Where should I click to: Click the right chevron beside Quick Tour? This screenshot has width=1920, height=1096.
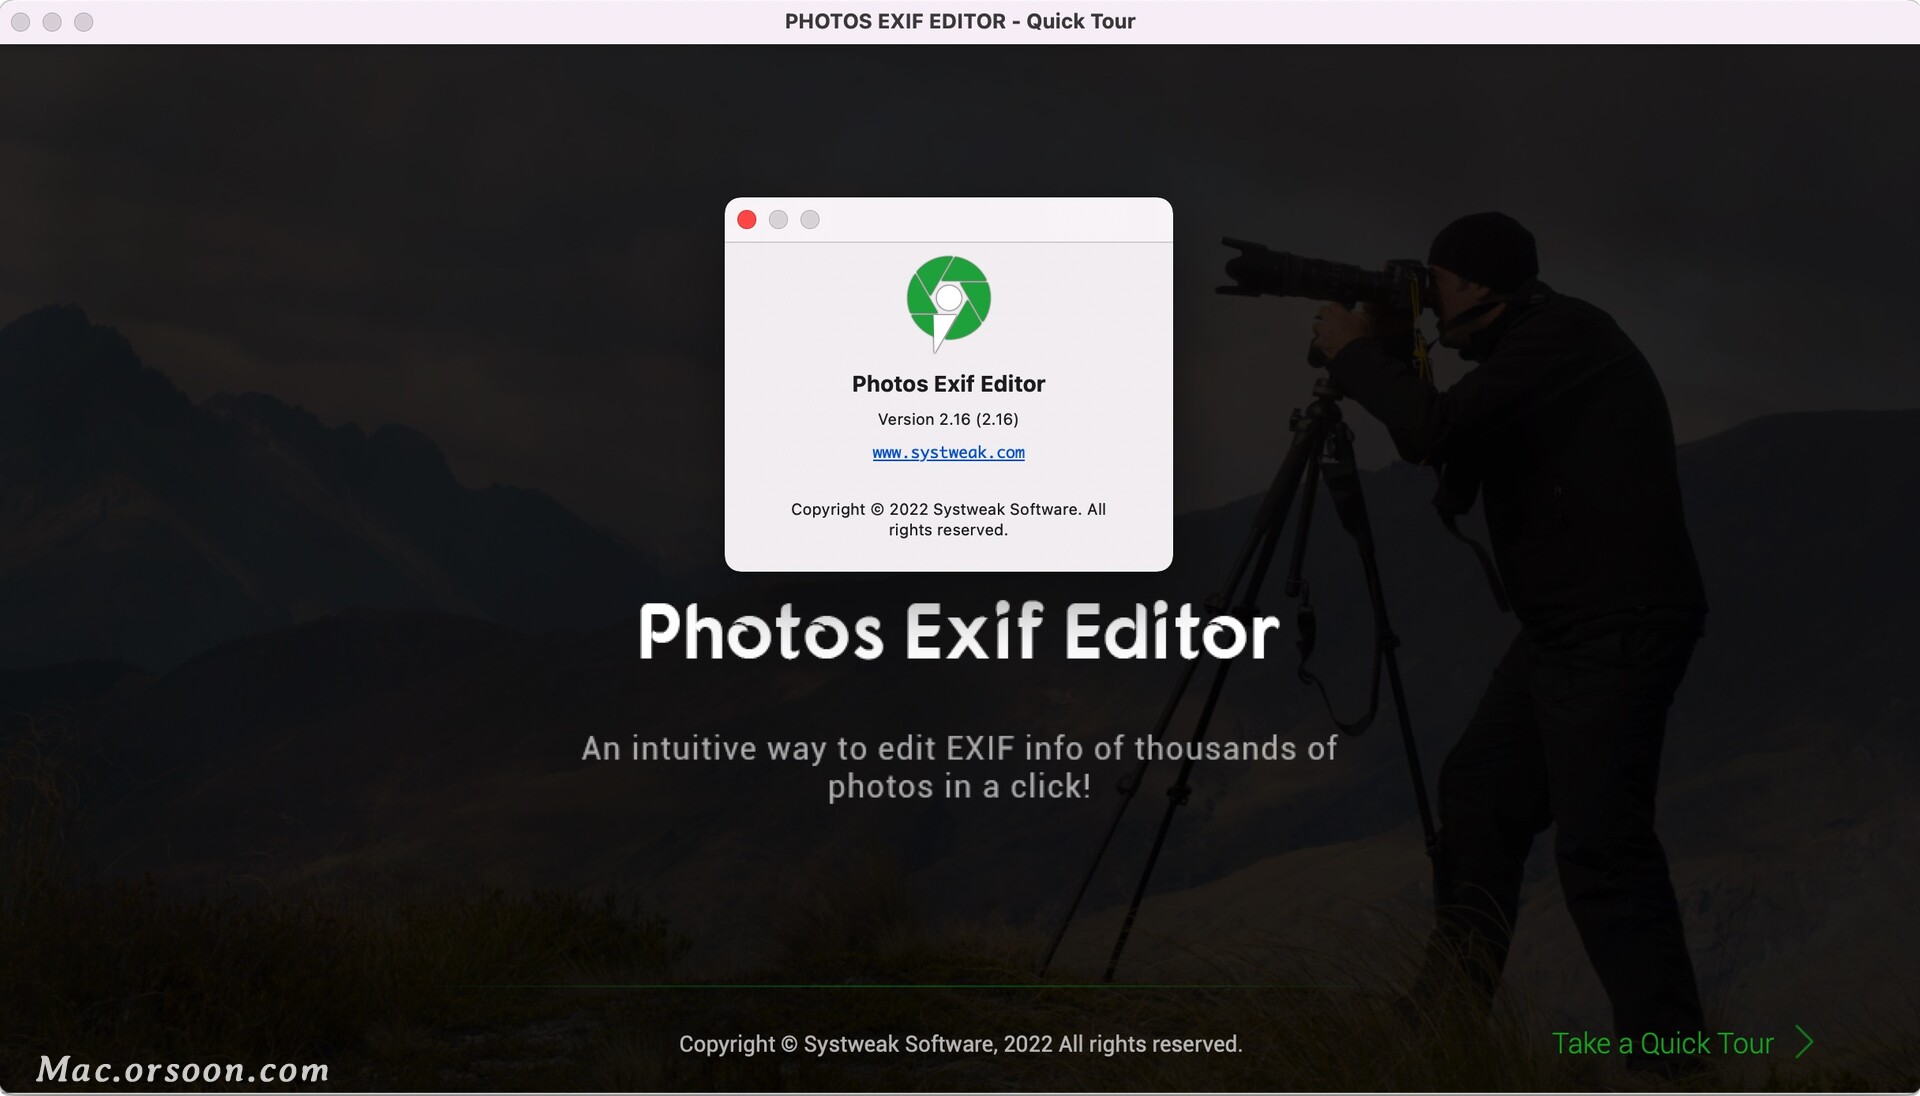(x=1804, y=1042)
